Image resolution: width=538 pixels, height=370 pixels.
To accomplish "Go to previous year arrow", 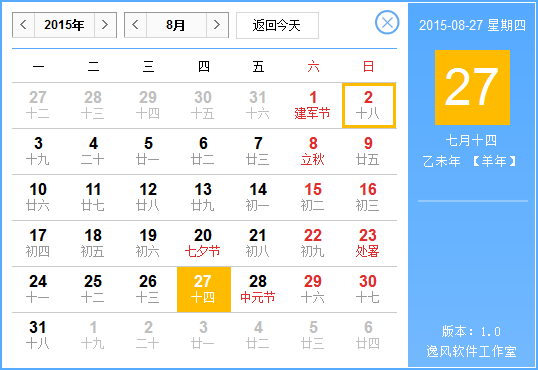I will tap(23, 25).
